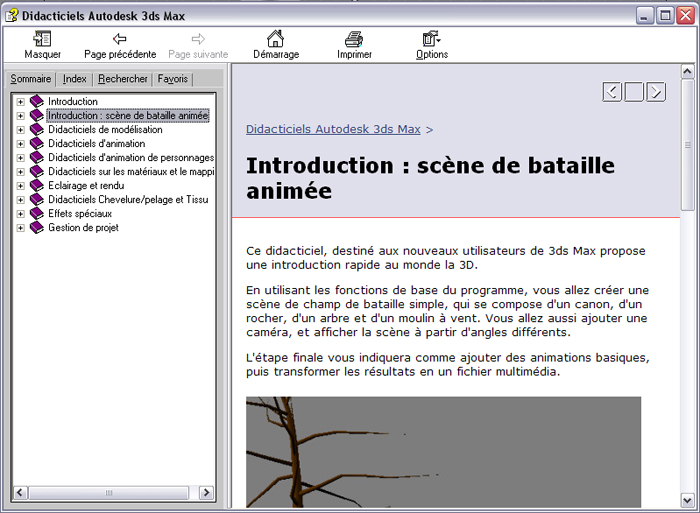Go to previous topic using left chevron button
The height and width of the screenshot is (513, 700).
click(x=612, y=92)
